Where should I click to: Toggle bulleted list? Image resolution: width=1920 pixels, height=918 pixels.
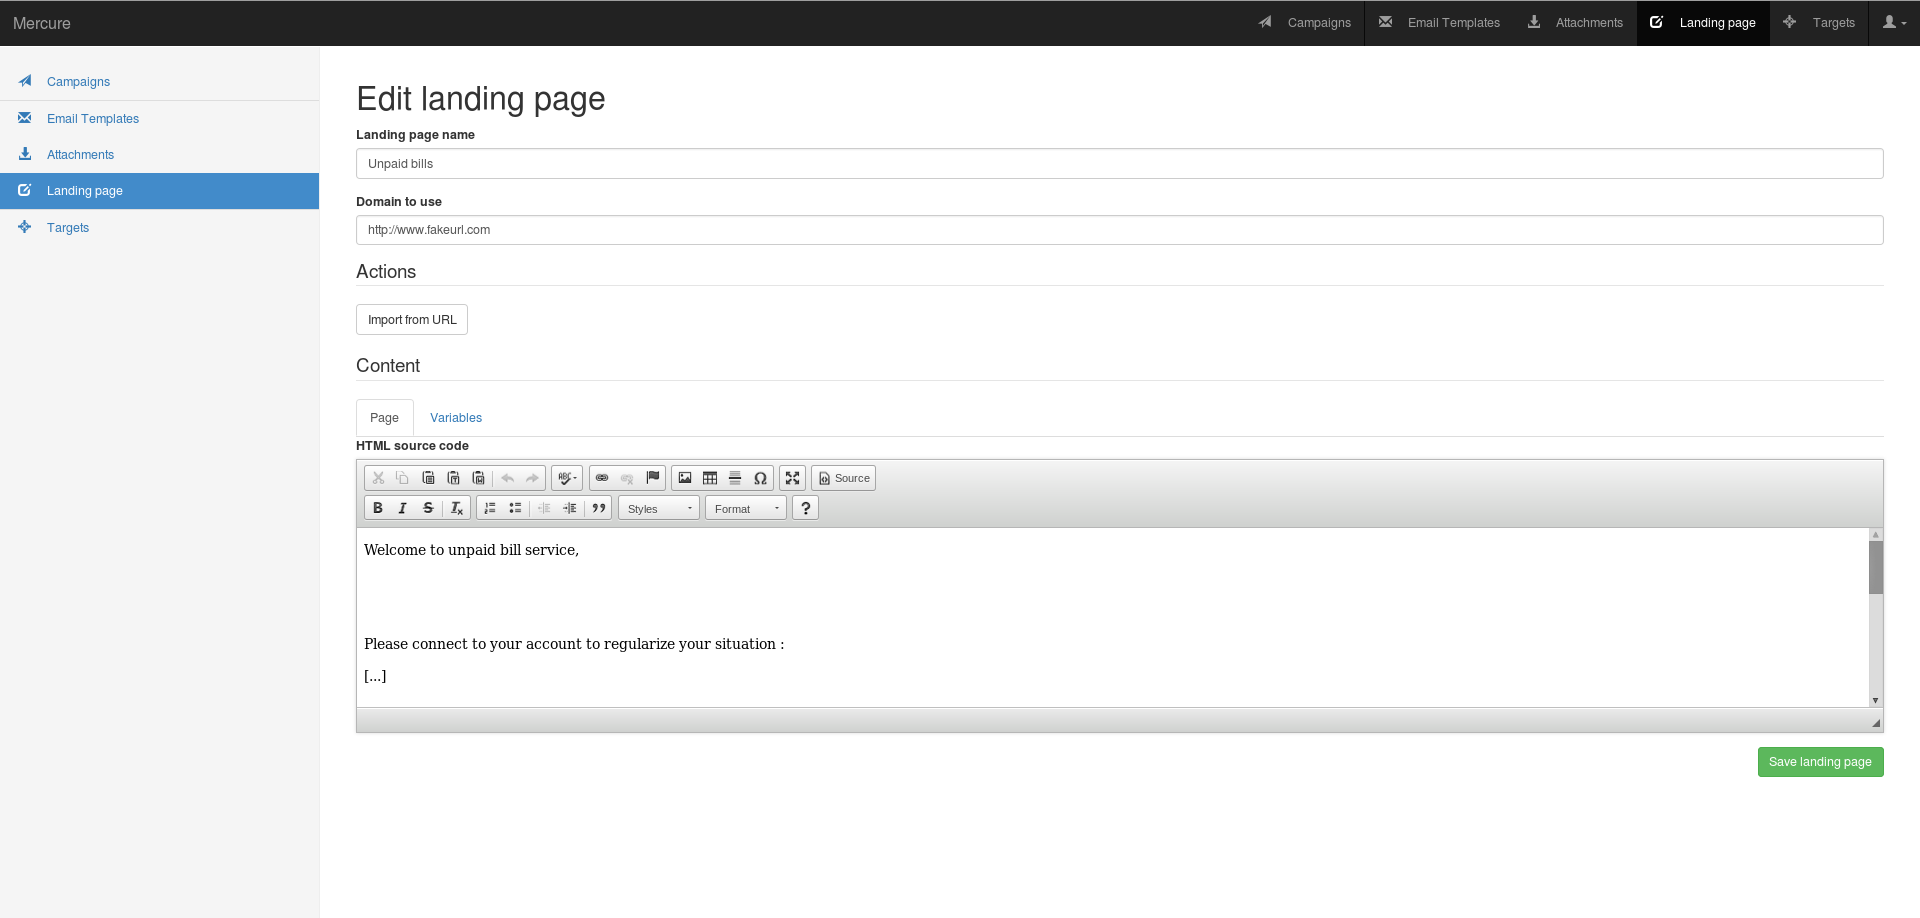coord(515,508)
